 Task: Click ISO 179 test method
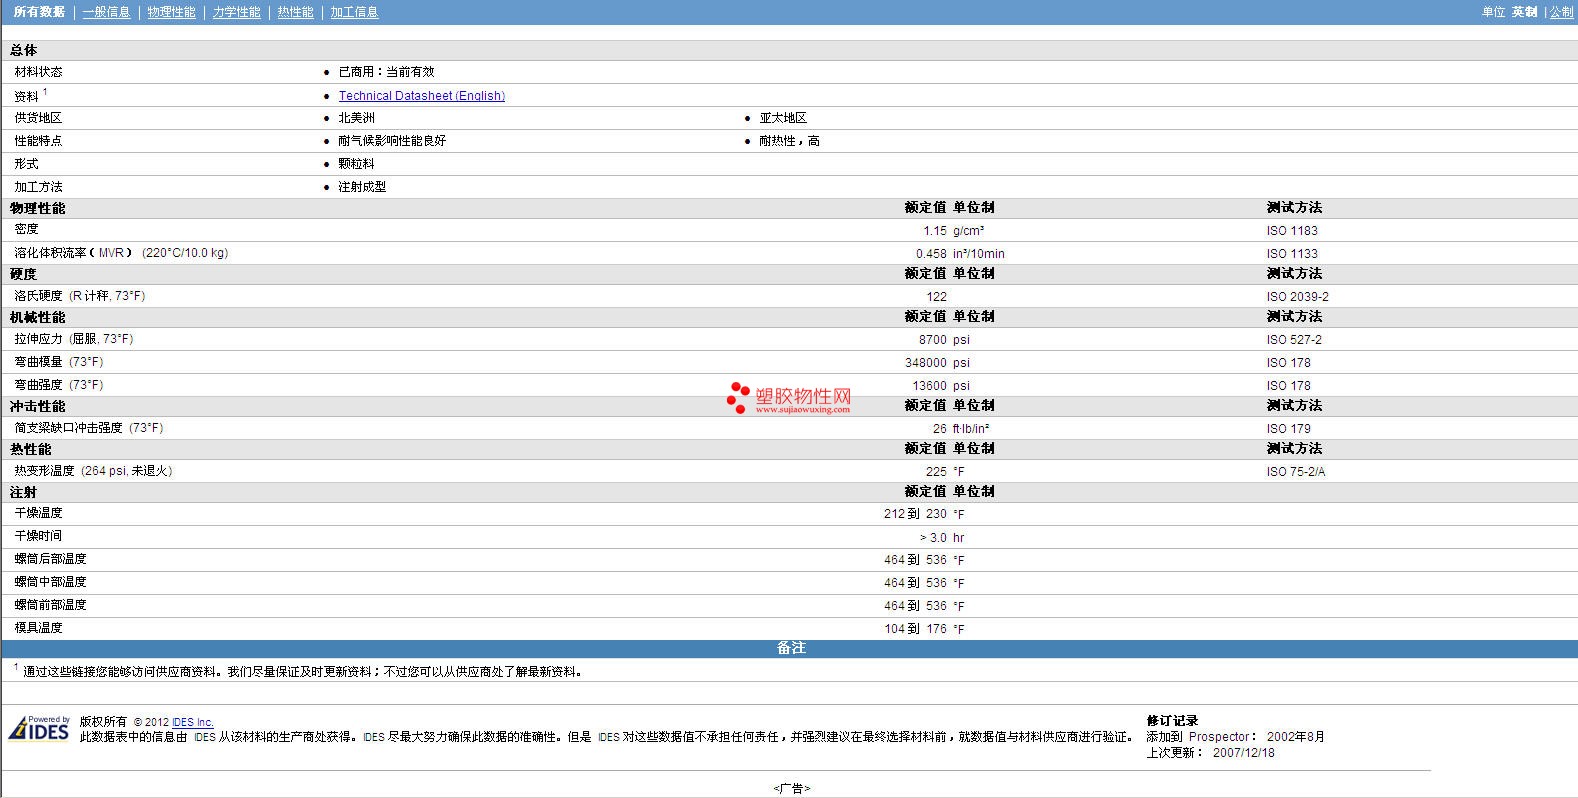point(1288,429)
